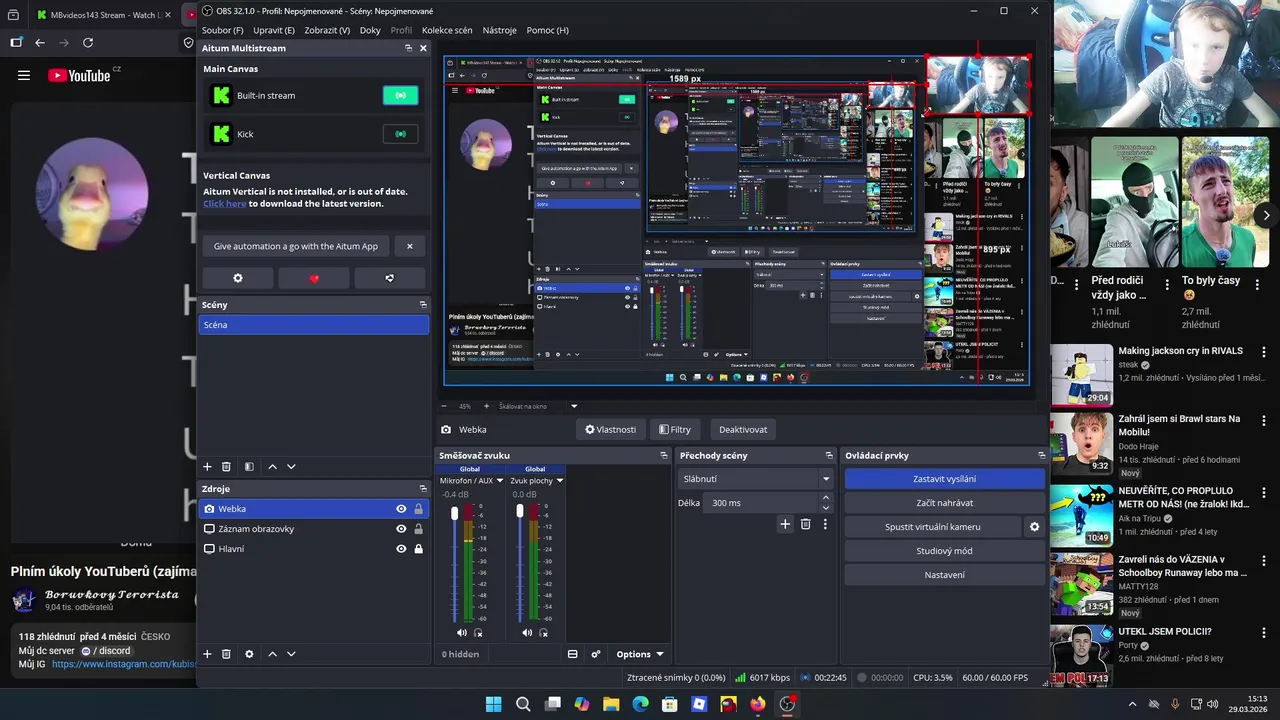Click Deaktivovat button for Webka
The image size is (1280, 720).
[x=743, y=430]
